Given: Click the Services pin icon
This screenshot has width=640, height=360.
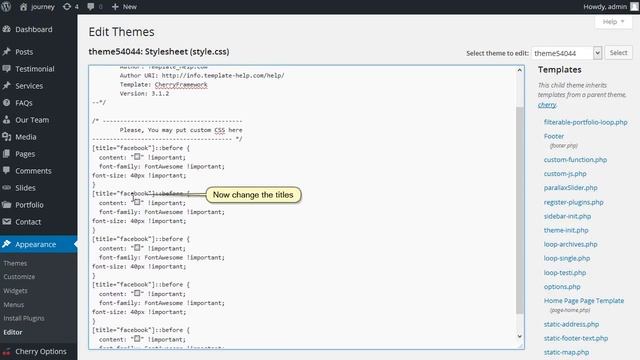Looking at the screenshot, I should [x=7, y=86].
